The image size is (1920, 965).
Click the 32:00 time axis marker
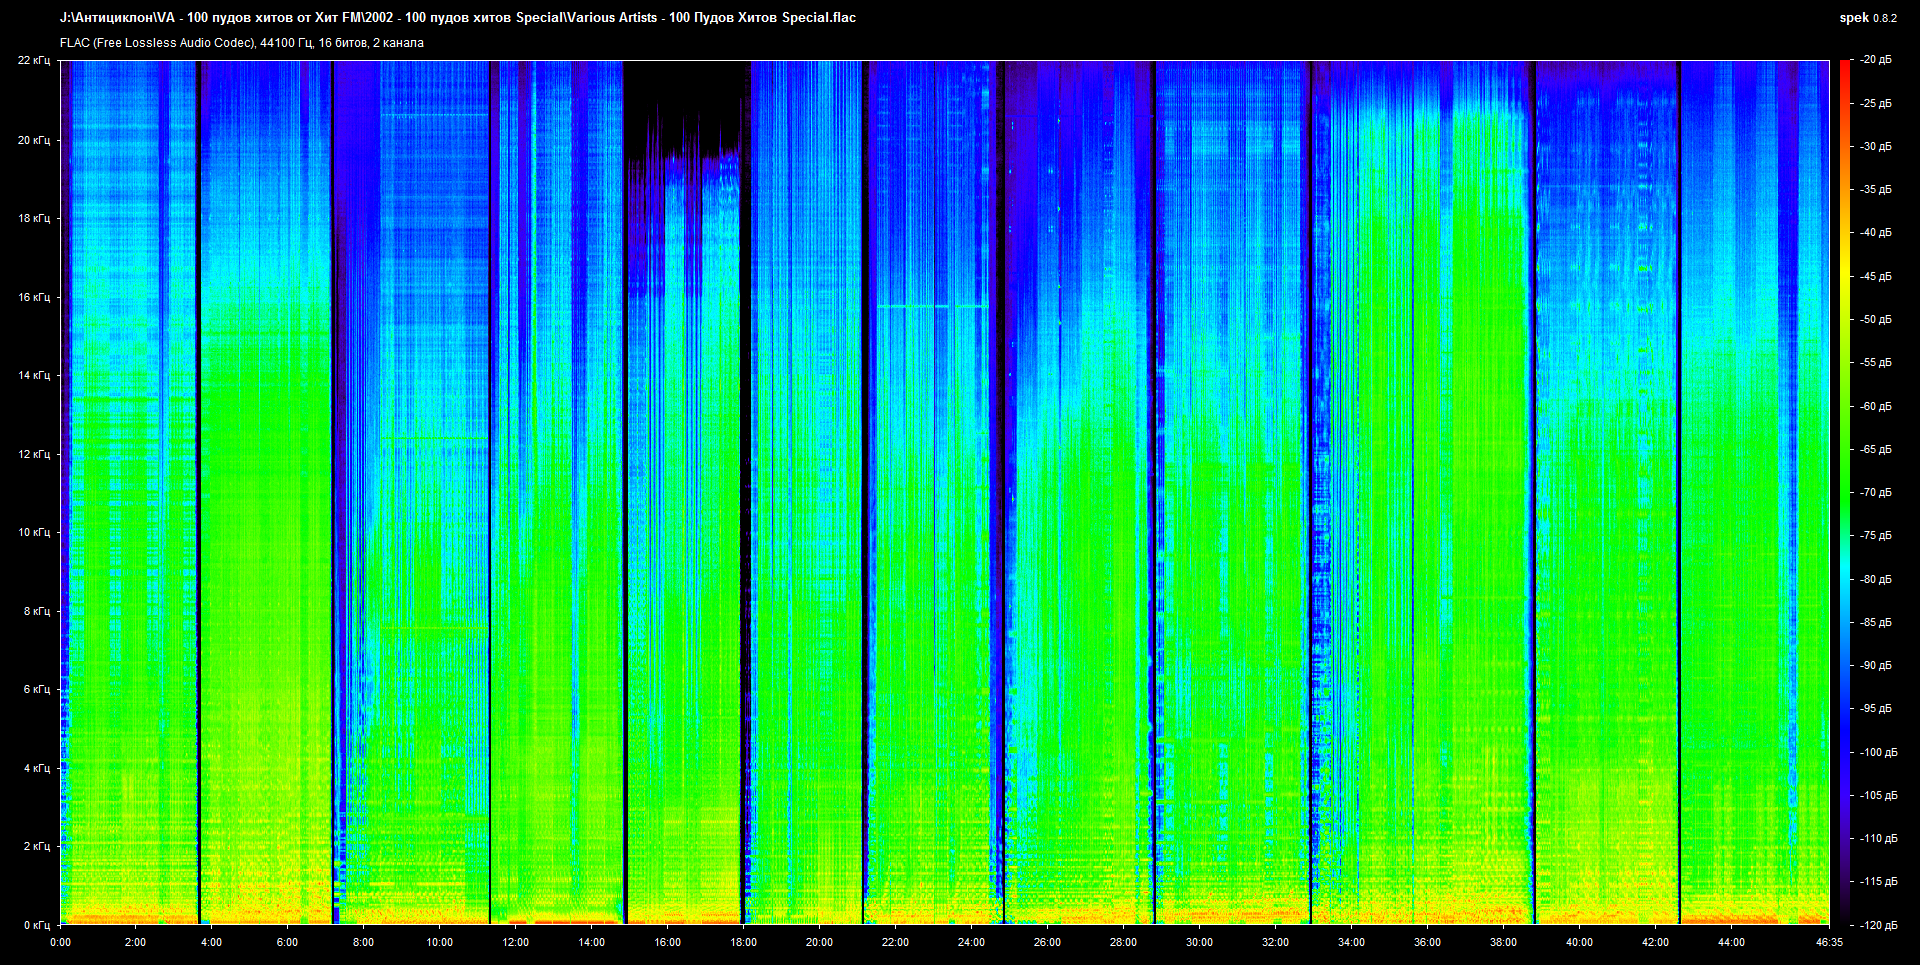pos(1275,942)
